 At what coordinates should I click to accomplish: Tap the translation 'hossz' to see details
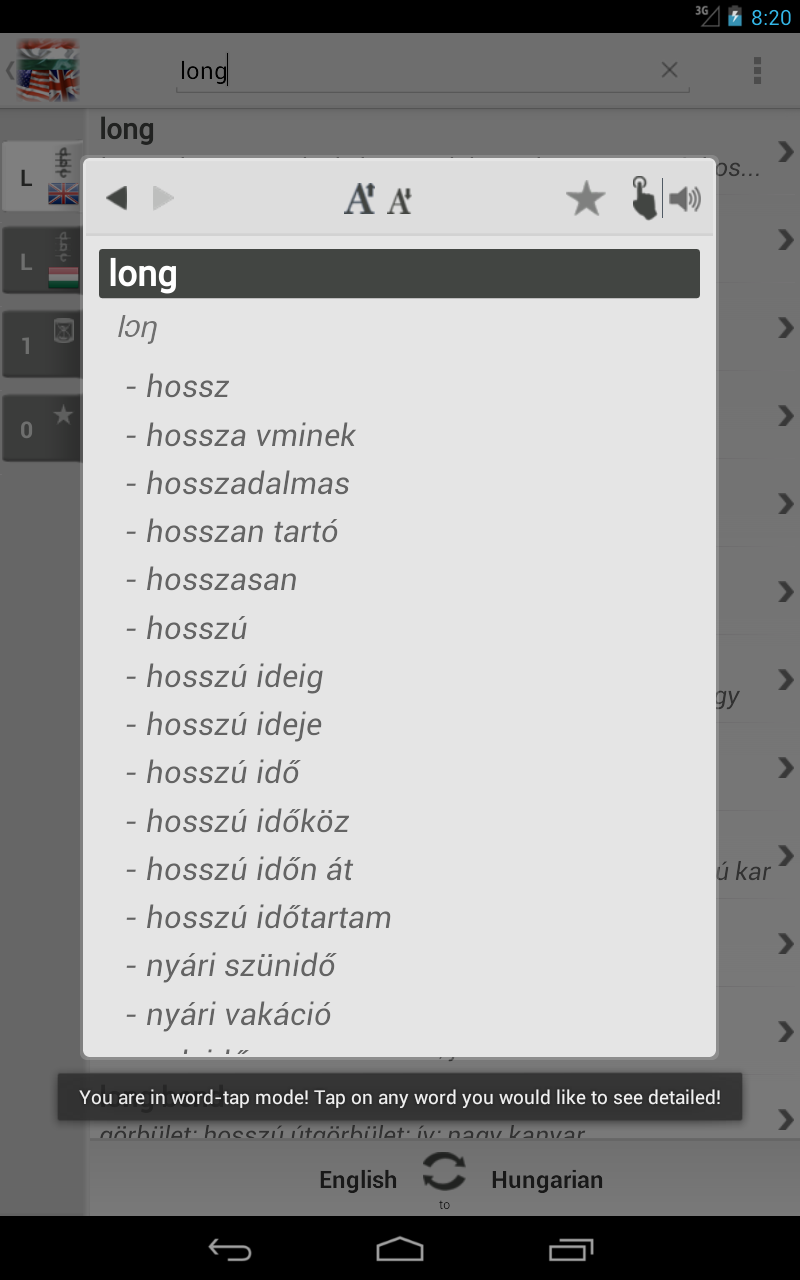(188, 386)
